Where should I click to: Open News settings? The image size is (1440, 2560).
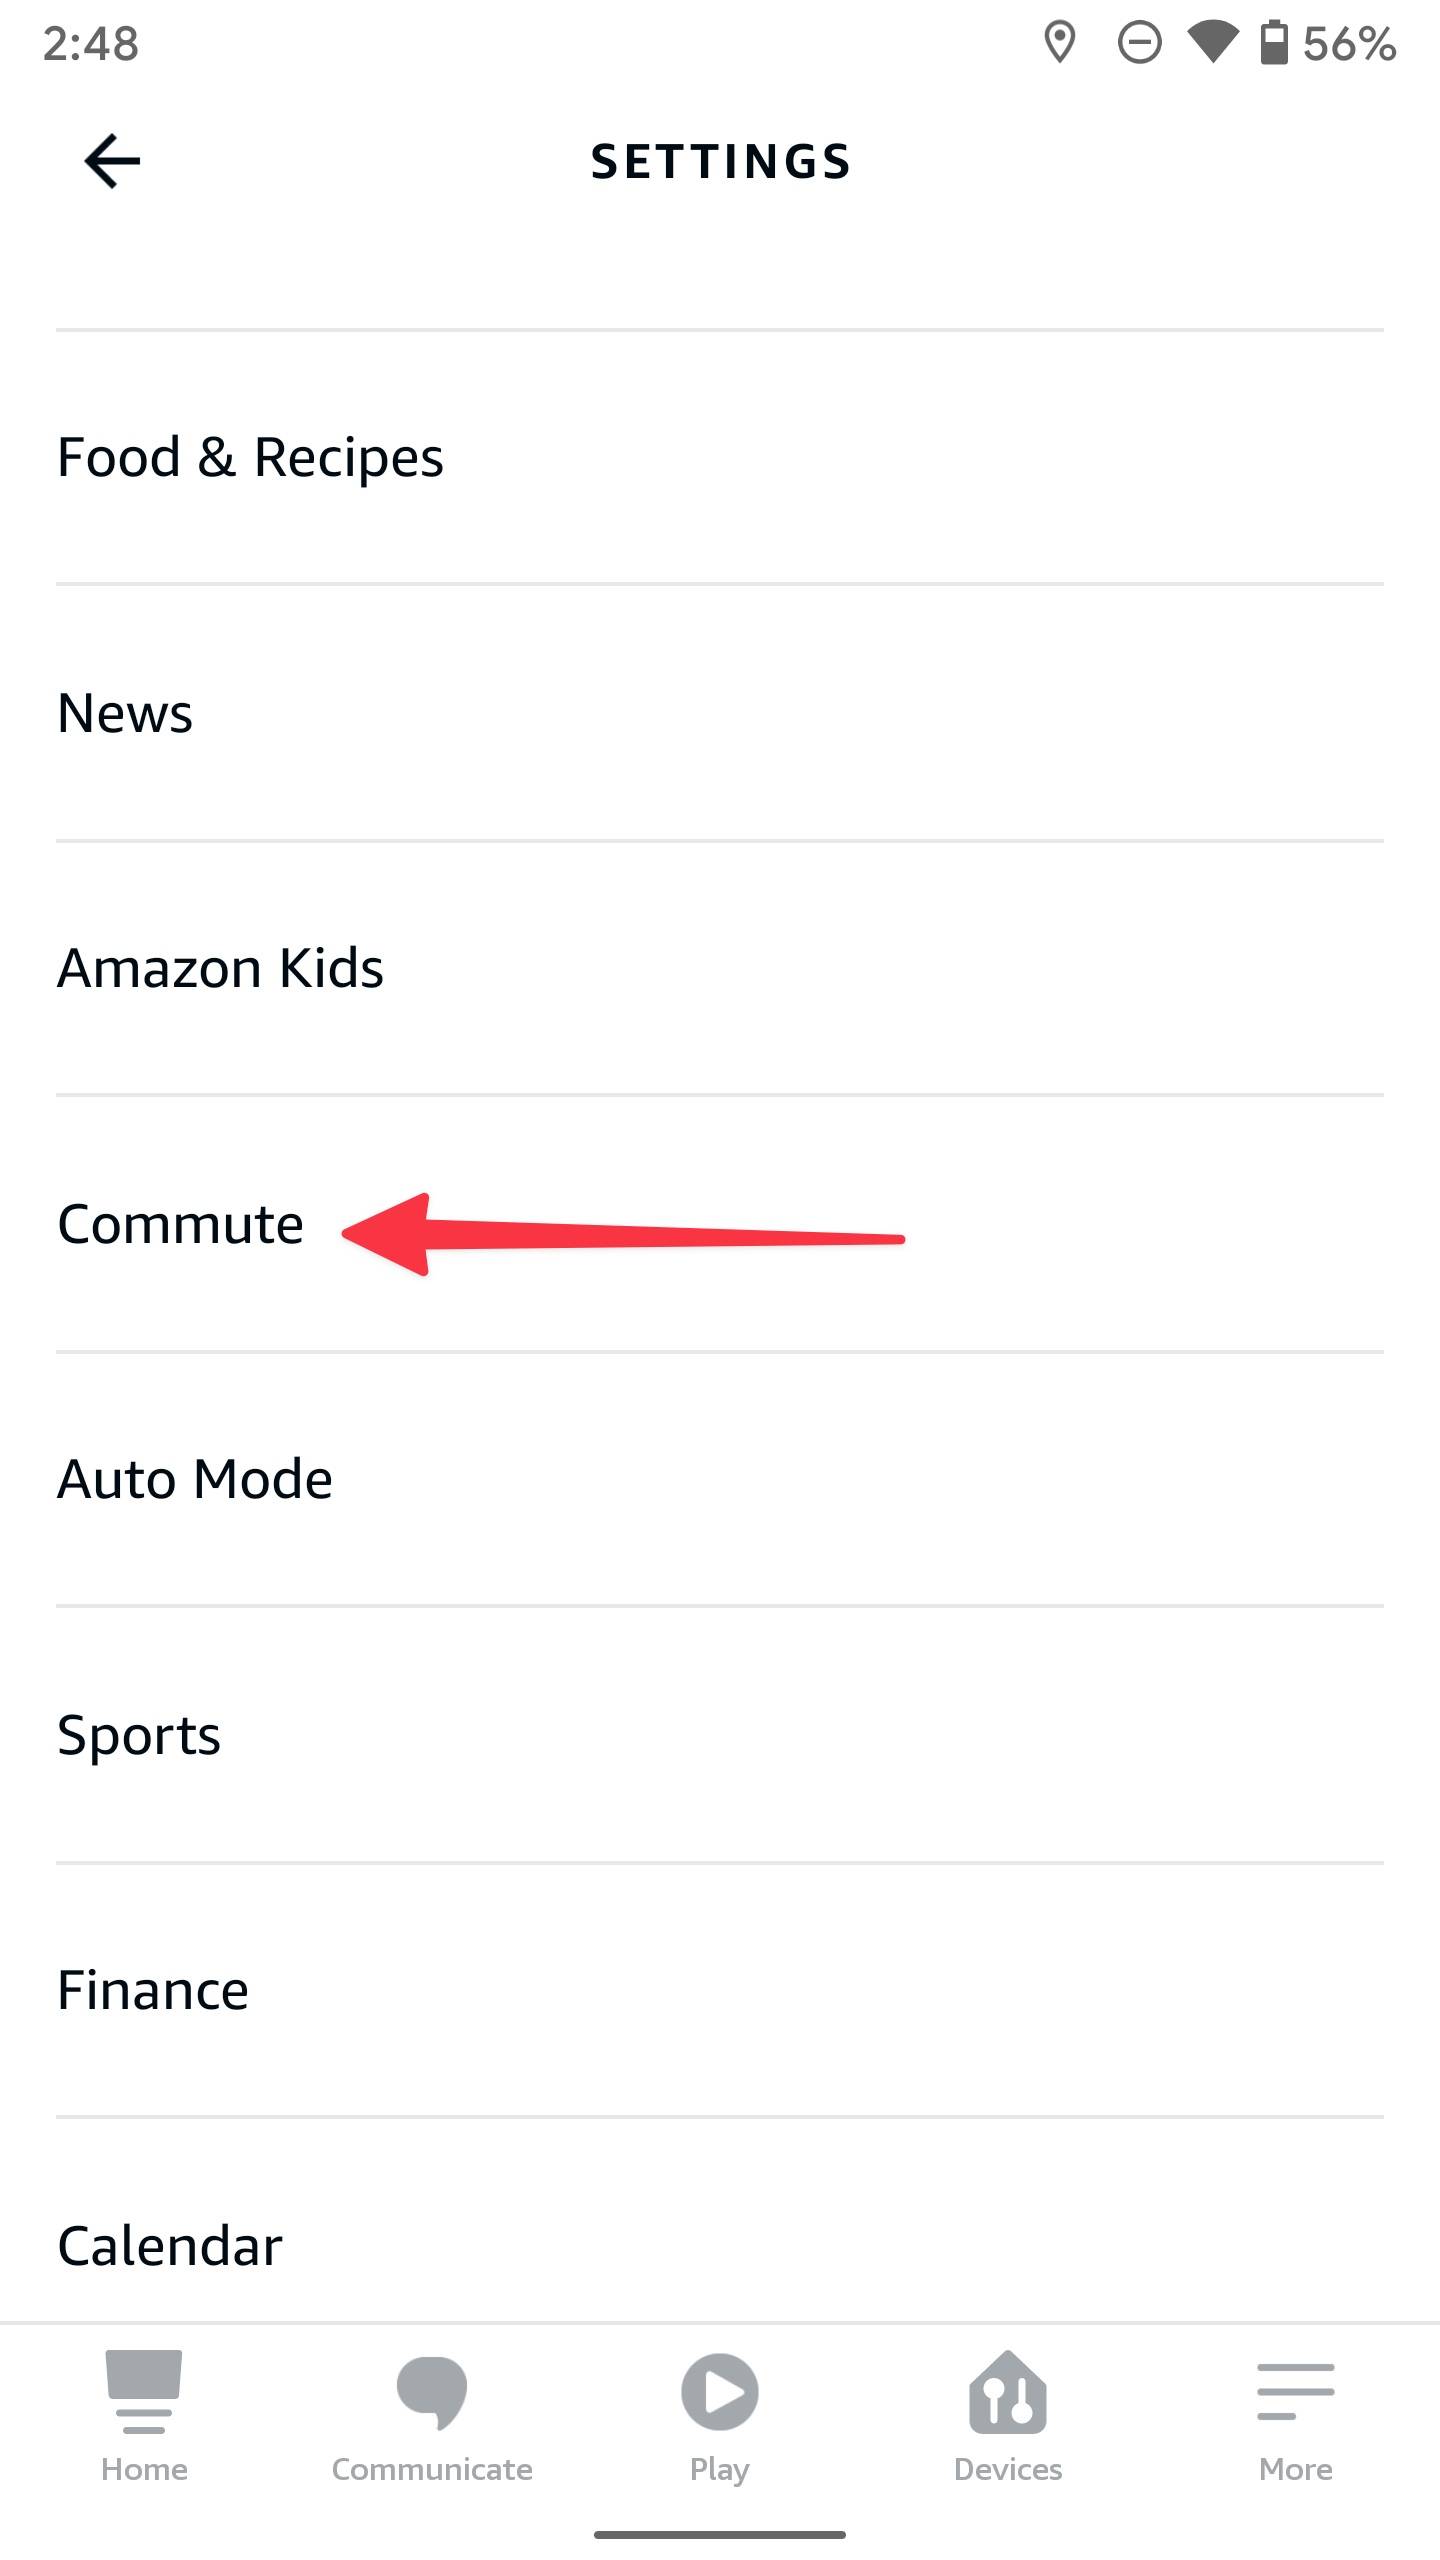[125, 713]
